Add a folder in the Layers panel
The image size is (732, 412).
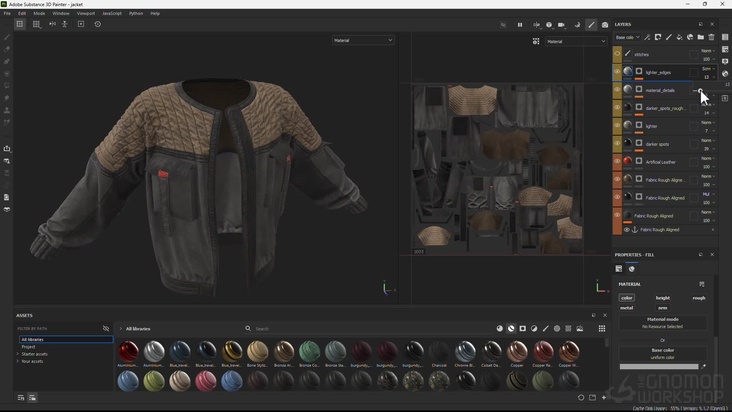(x=701, y=37)
